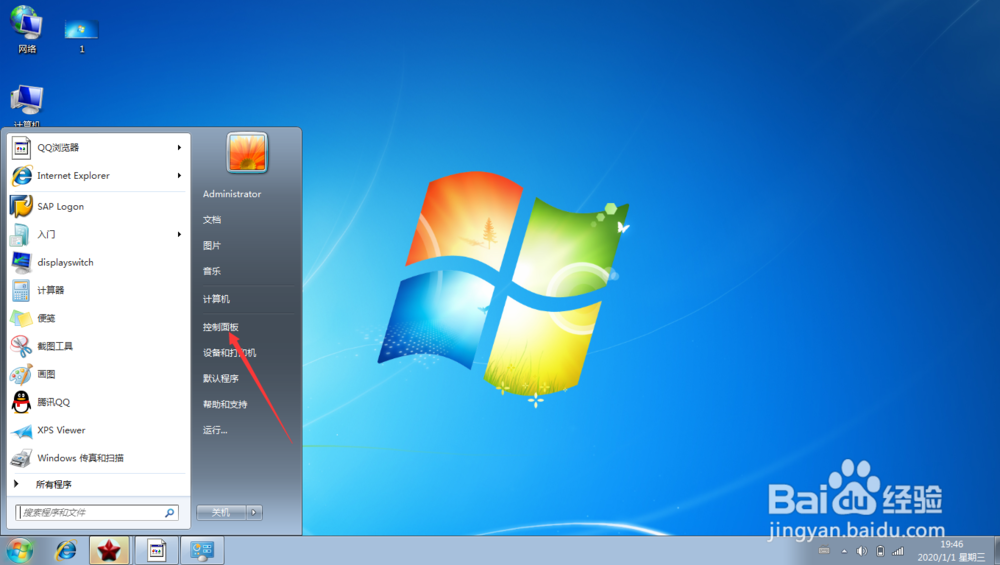Click the 关机 shutdown button
This screenshot has width=1000, height=565.
221,512
